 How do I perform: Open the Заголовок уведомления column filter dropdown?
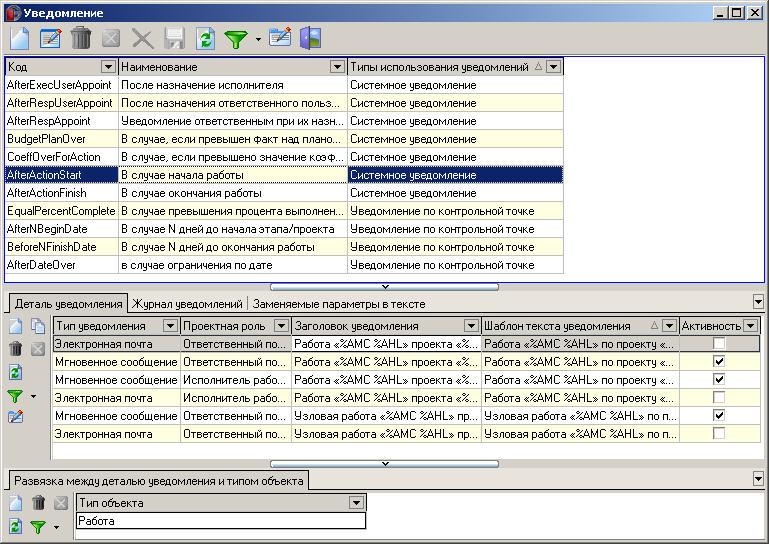click(x=471, y=326)
